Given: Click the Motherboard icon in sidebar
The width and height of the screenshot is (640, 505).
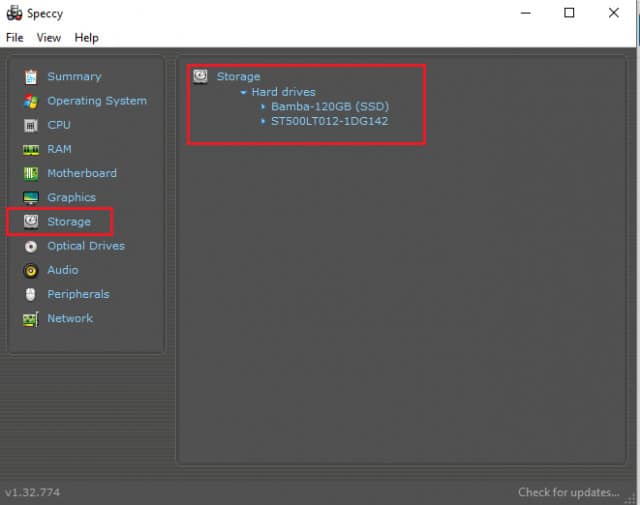Looking at the screenshot, I should [30, 173].
